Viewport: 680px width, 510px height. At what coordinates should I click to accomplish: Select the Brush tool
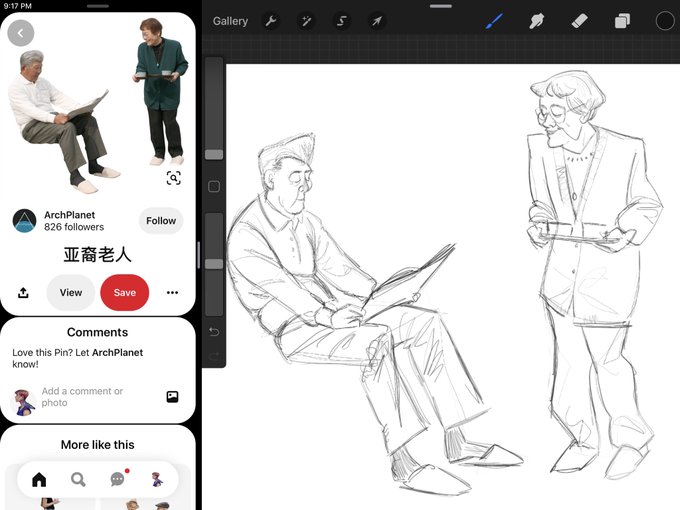(x=494, y=21)
